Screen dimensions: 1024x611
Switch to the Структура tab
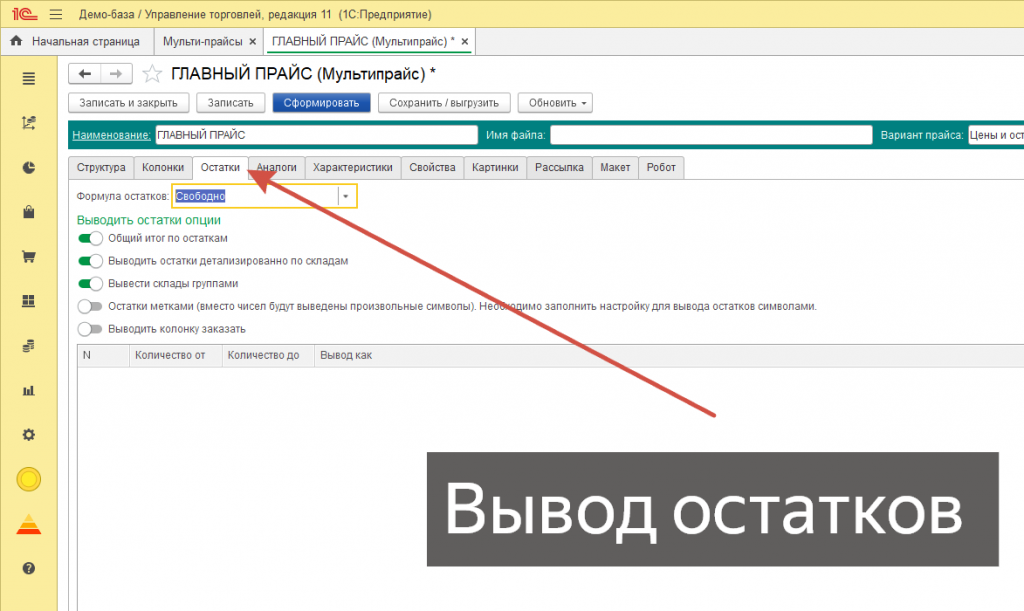[x=101, y=168]
